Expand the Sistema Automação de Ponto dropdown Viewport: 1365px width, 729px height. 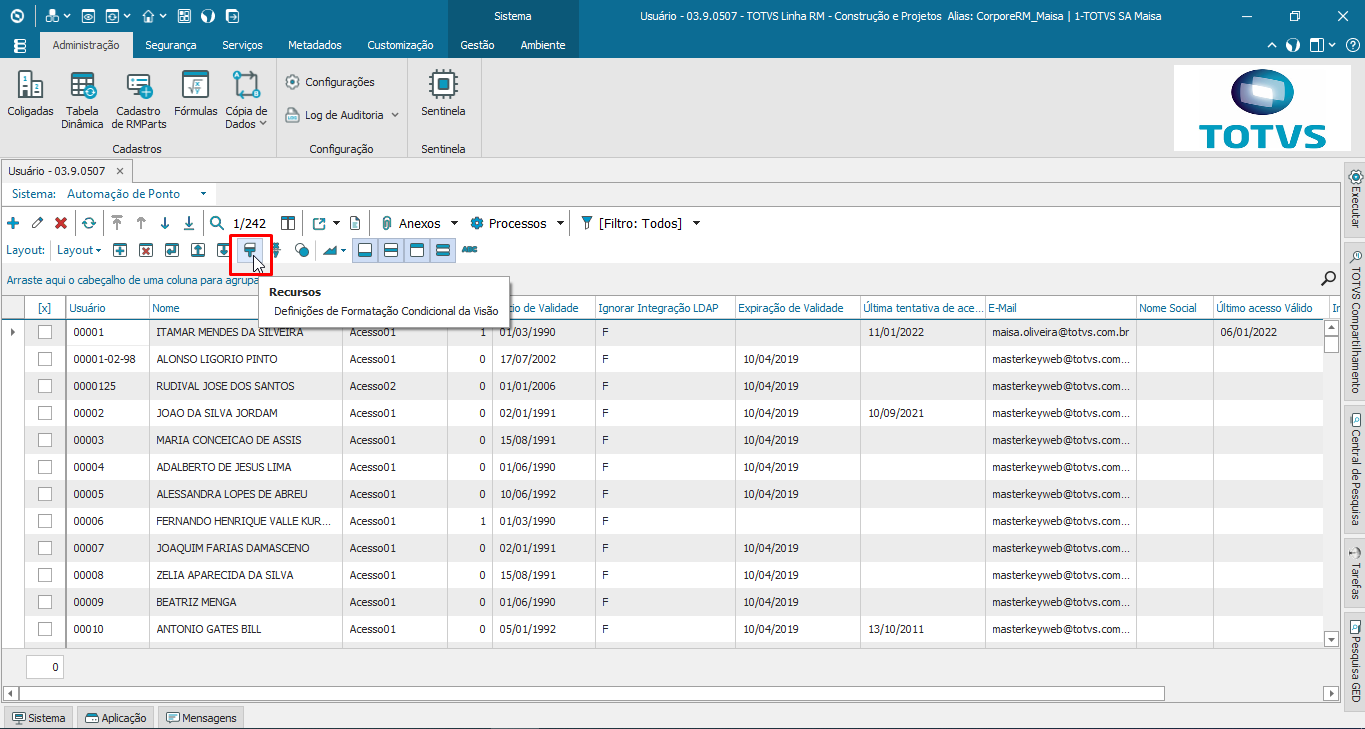click(x=203, y=194)
